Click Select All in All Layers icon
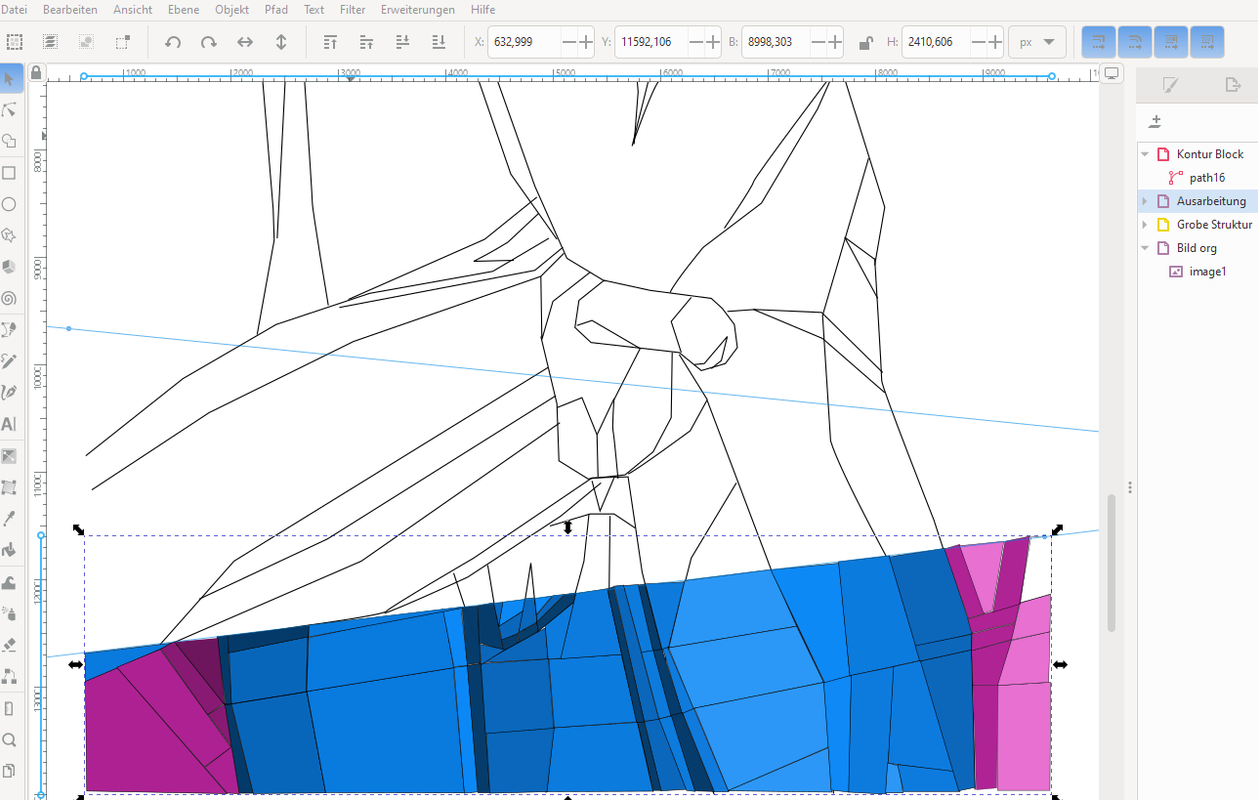Screen dimensions: 1258x800 point(50,42)
